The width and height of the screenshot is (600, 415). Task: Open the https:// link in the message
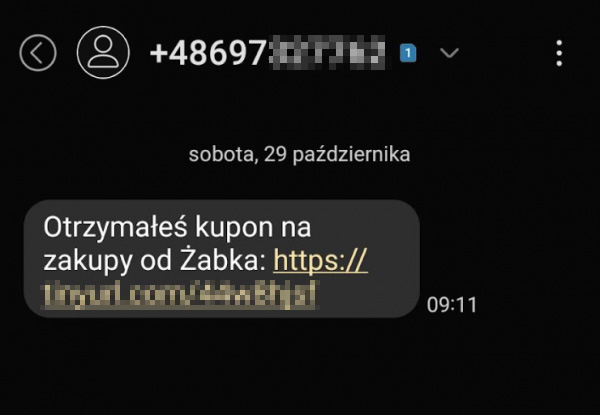[x=320, y=261]
